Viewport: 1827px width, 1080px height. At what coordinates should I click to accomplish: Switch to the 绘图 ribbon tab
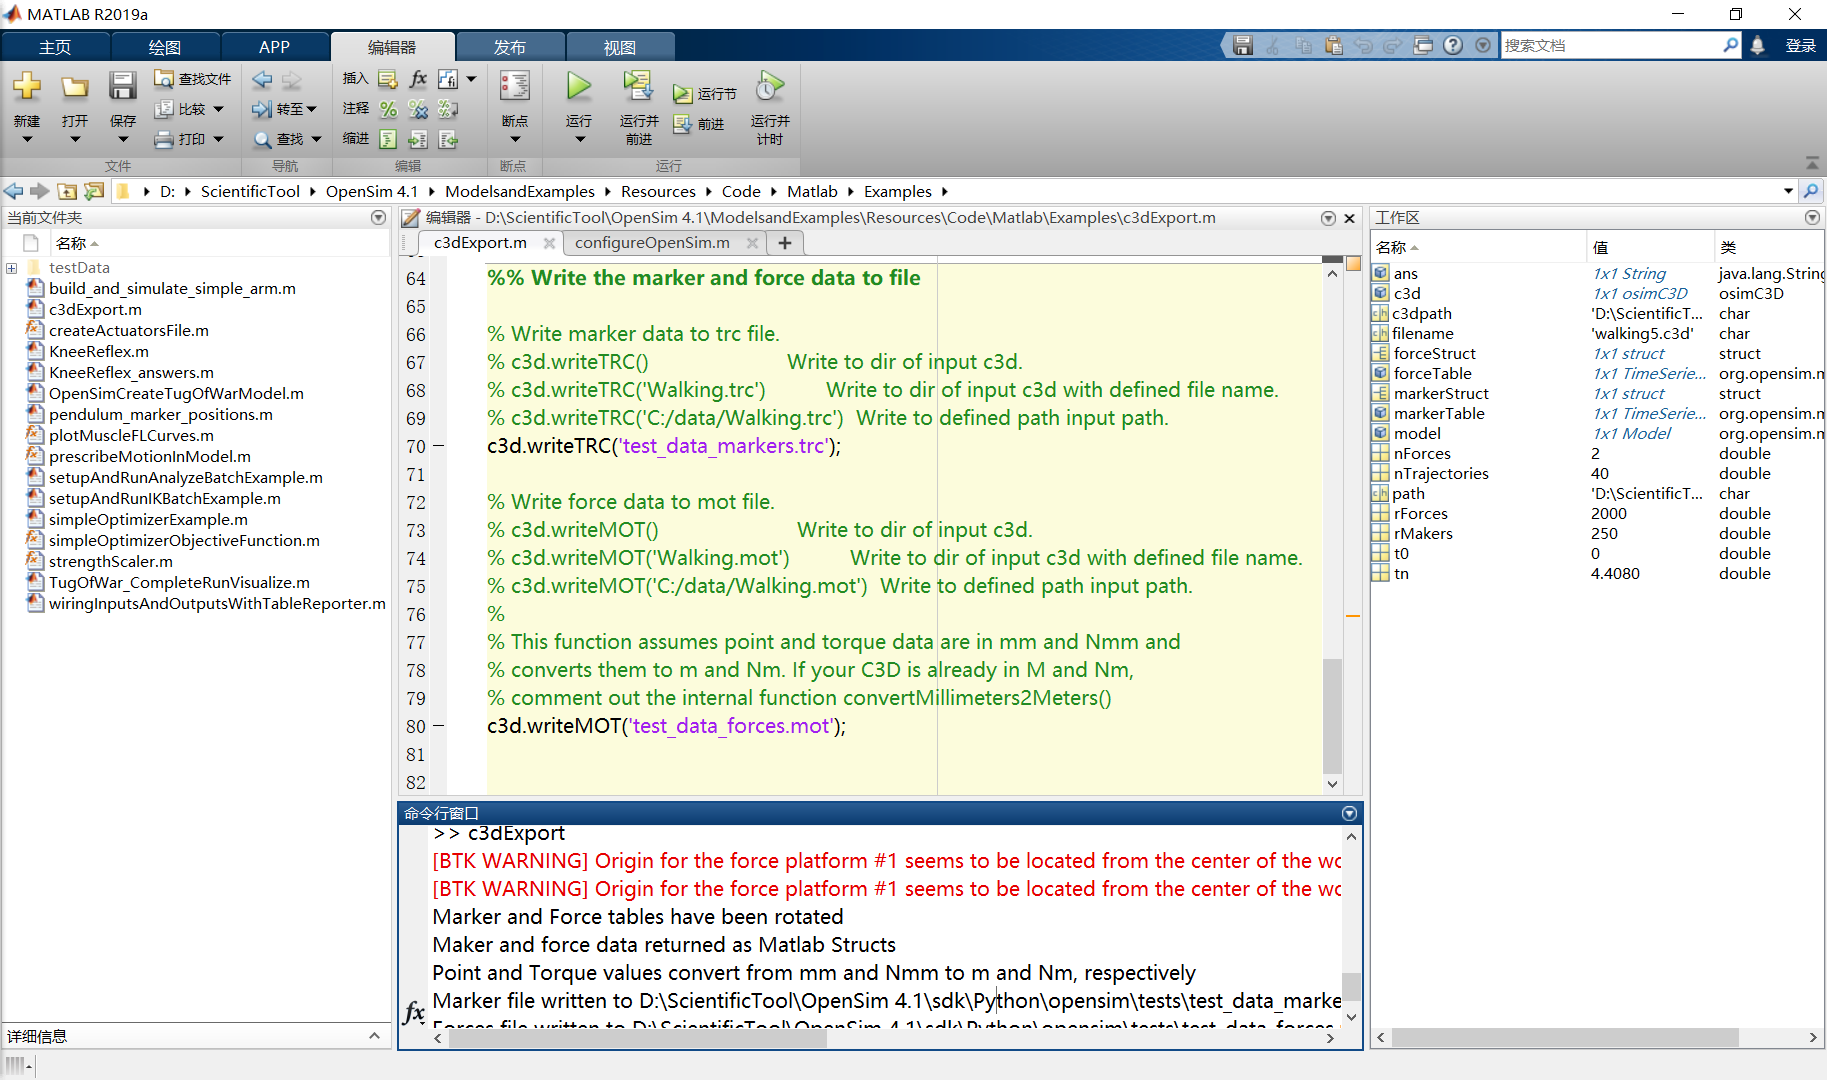coord(165,47)
